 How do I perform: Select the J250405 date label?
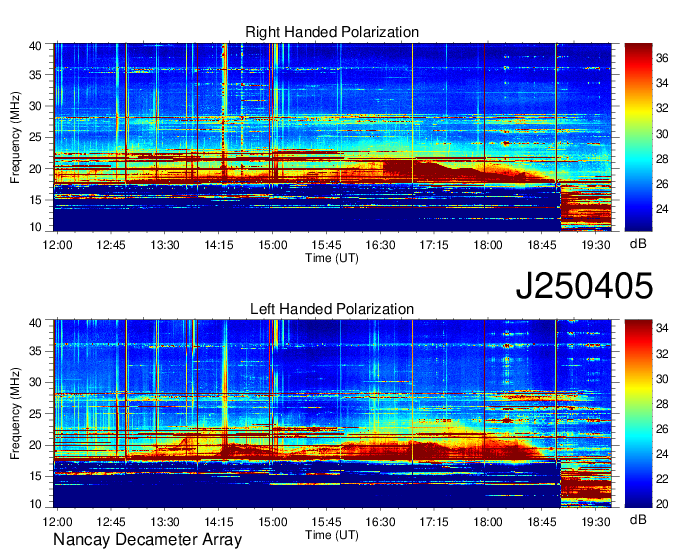point(584,285)
